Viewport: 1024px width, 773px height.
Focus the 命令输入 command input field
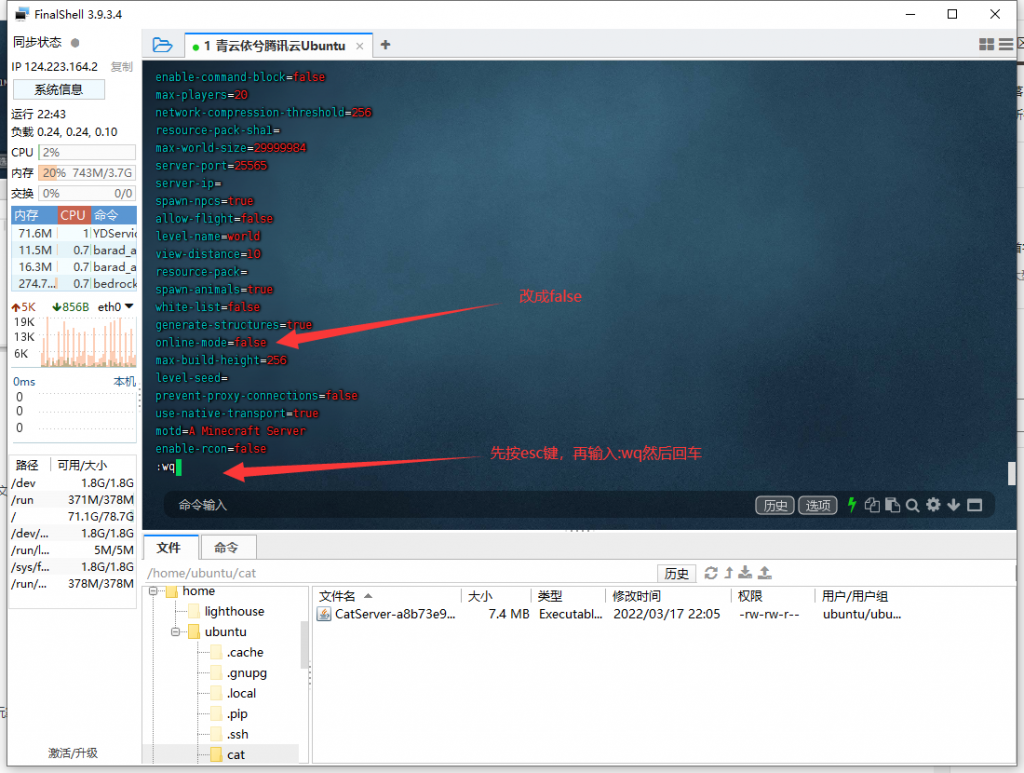pyautogui.click(x=457, y=505)
